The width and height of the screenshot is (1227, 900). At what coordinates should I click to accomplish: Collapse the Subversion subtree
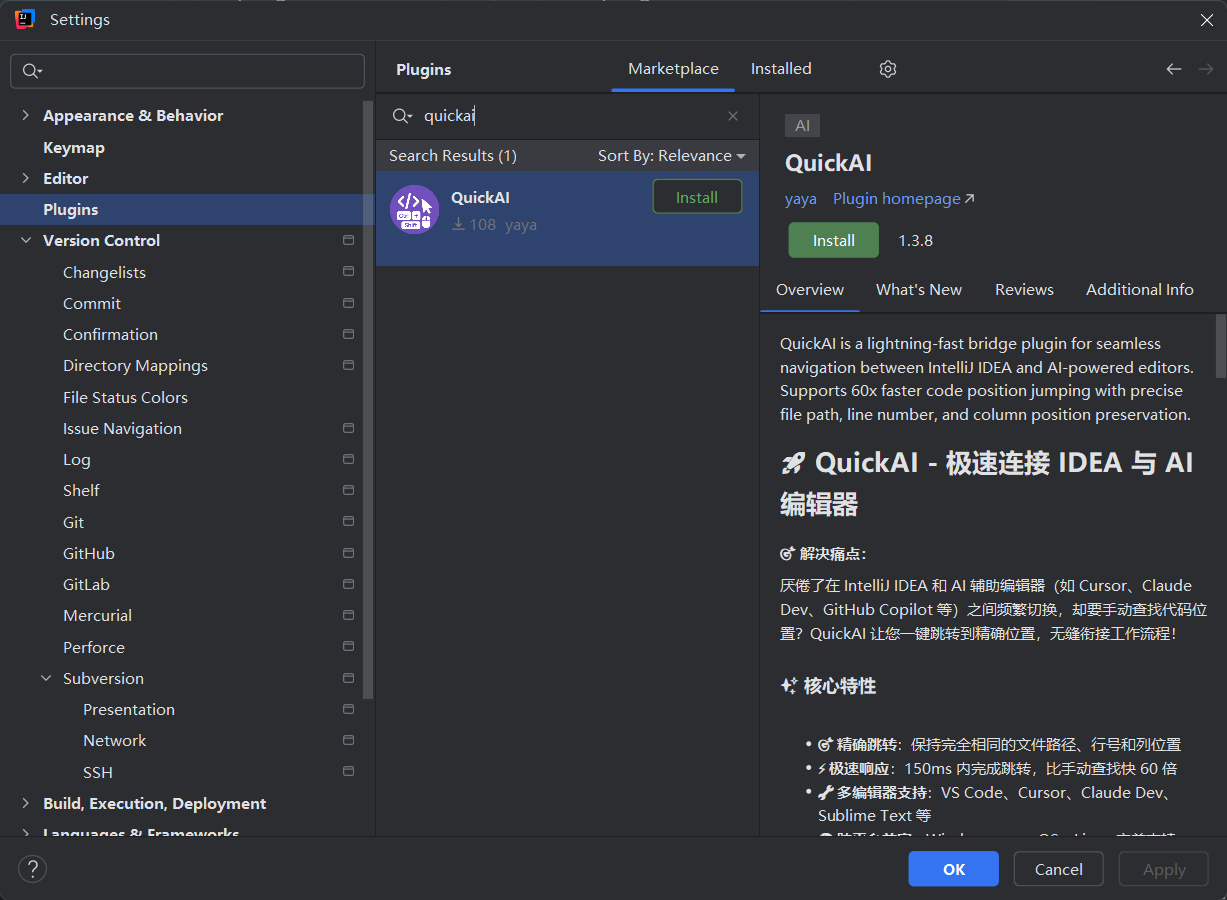[x=46, y=678]
